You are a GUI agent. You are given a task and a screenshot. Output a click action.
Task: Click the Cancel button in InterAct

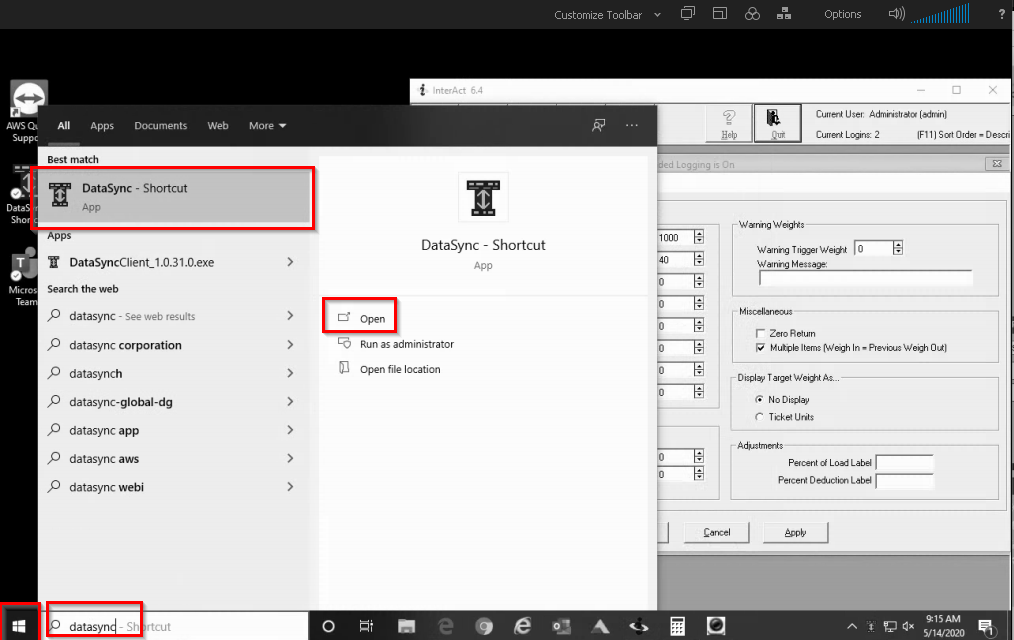click(717, 532)
